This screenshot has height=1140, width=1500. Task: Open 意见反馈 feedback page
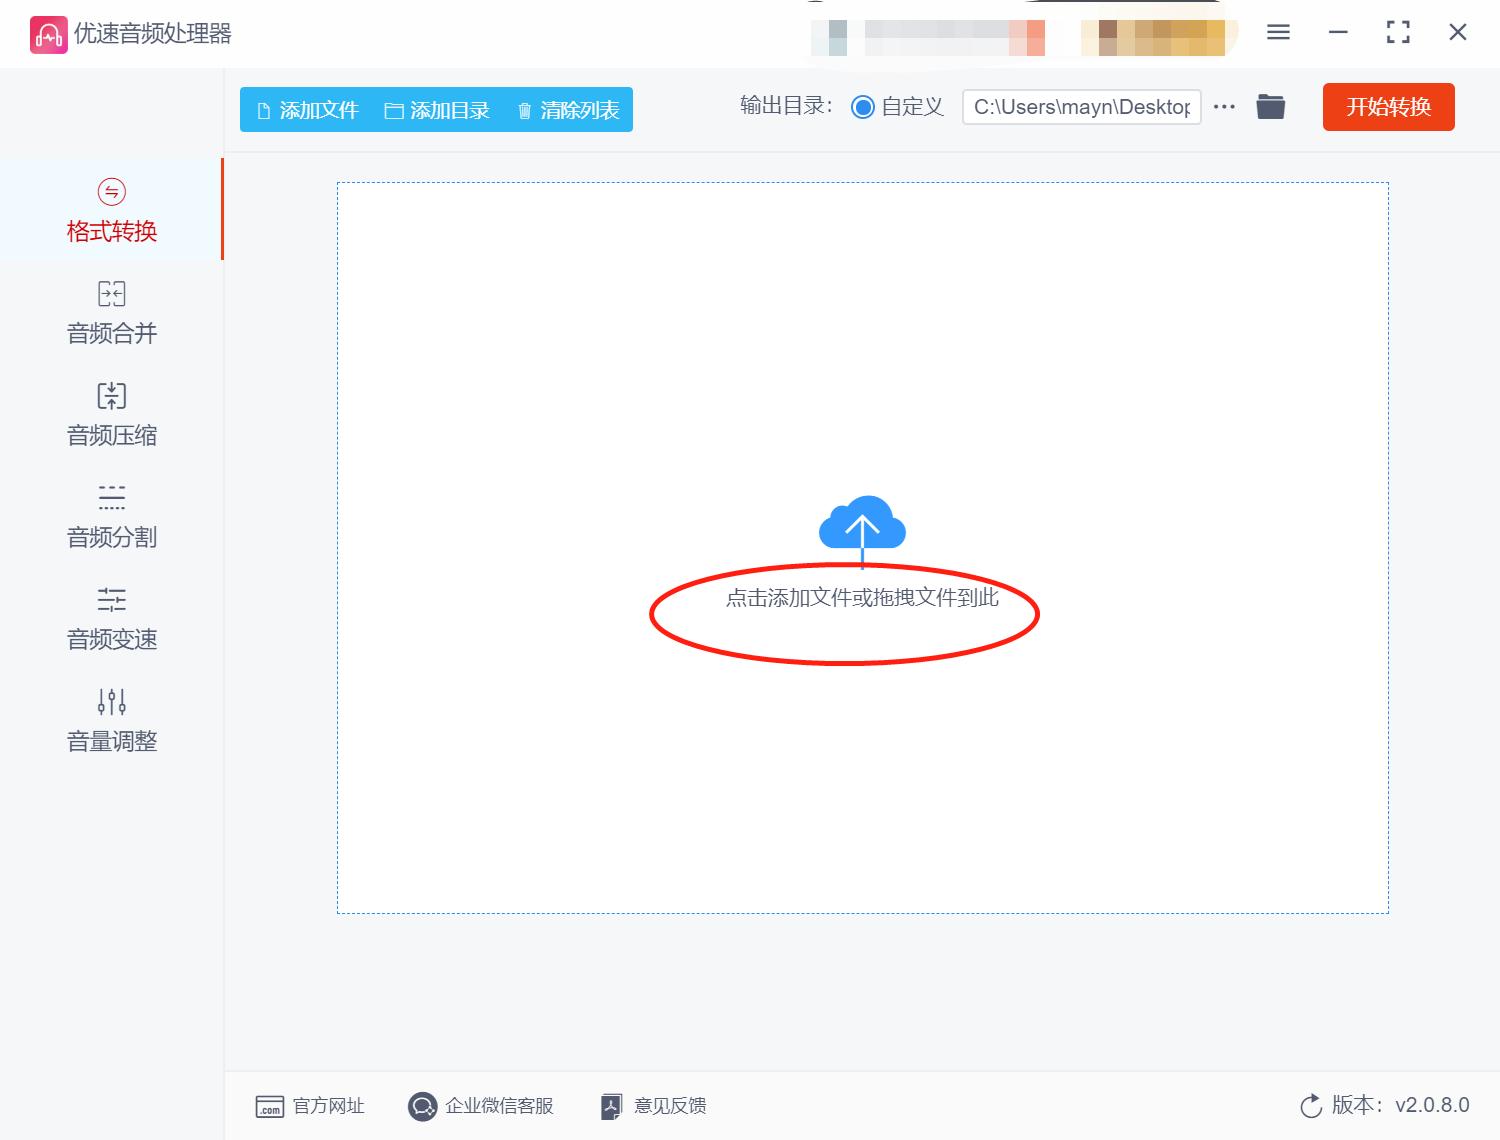pos(651,1106)
